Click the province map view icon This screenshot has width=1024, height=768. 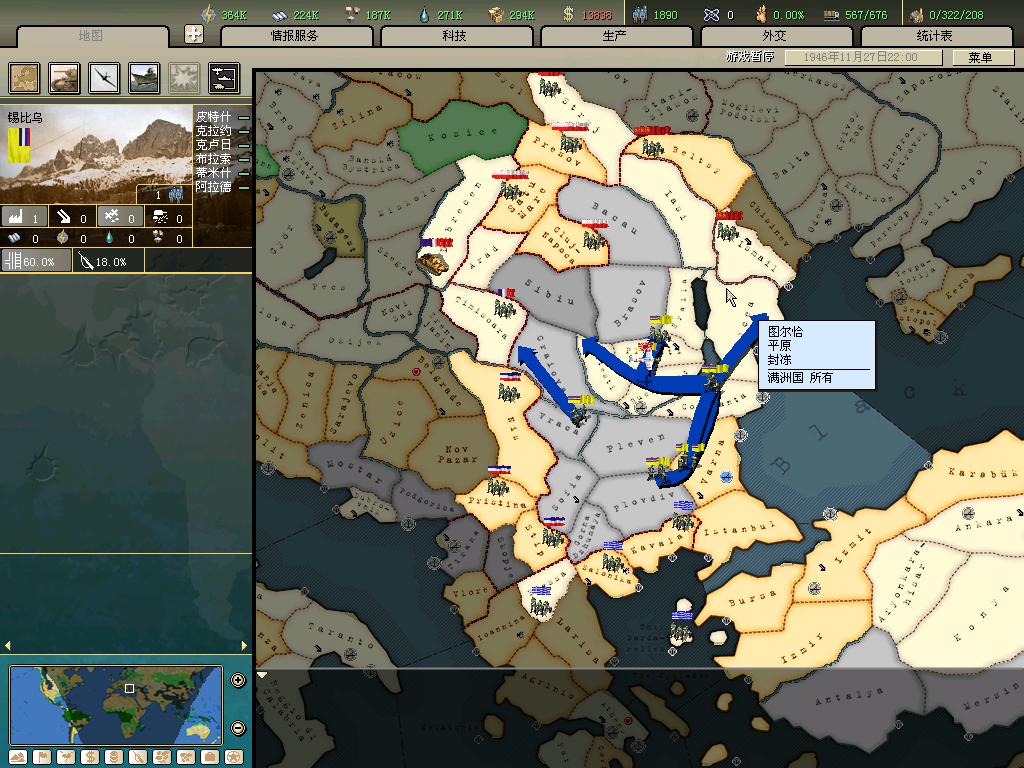[x=25, y=77]
